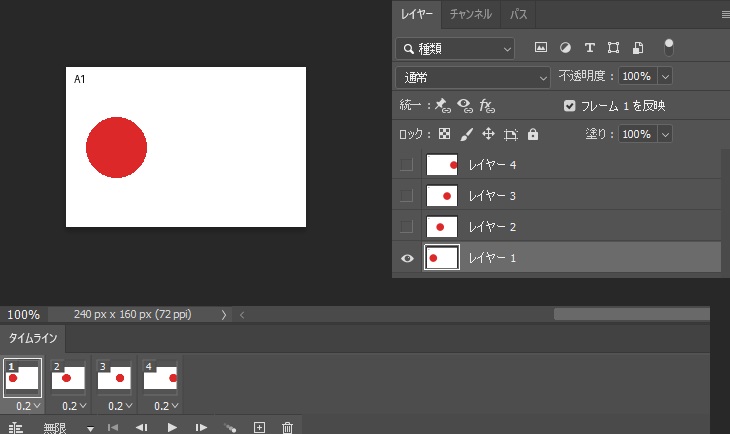Lock artboard nesting icon
Image resolution: width=730 pixels, height=434 pixels.
pyautogui.click(x=510, y=135)
